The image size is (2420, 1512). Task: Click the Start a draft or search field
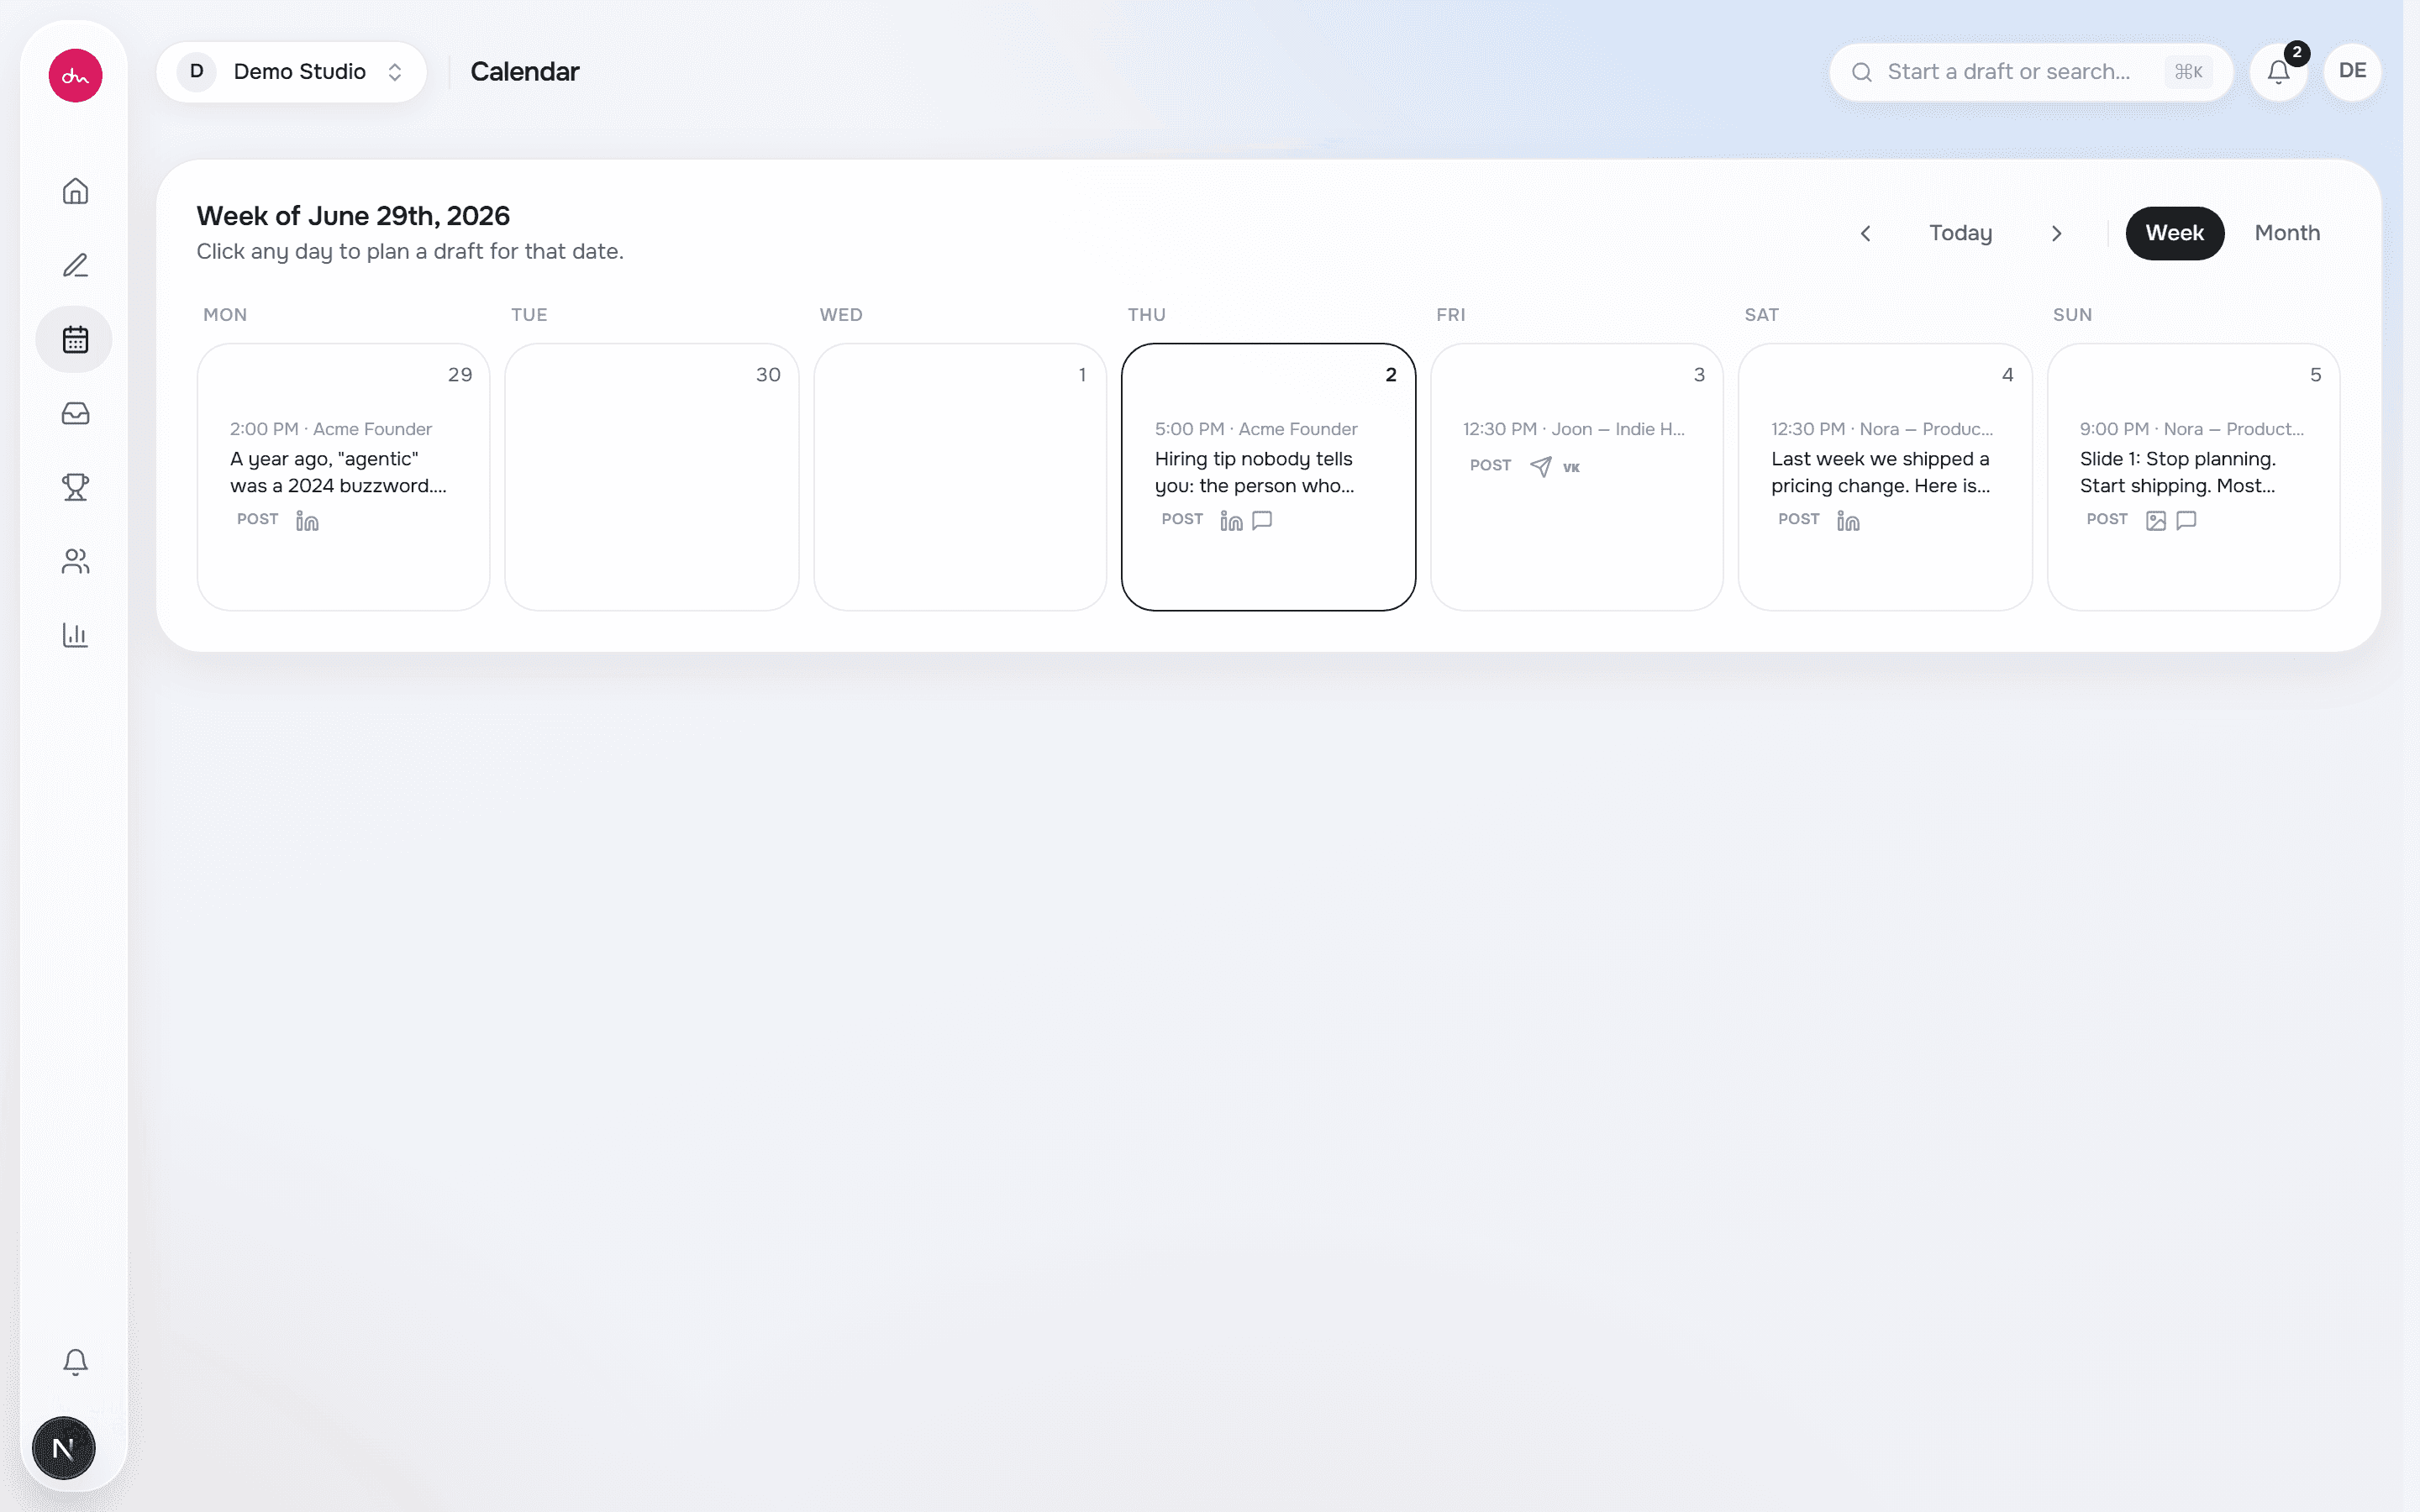click(2030, 72)
